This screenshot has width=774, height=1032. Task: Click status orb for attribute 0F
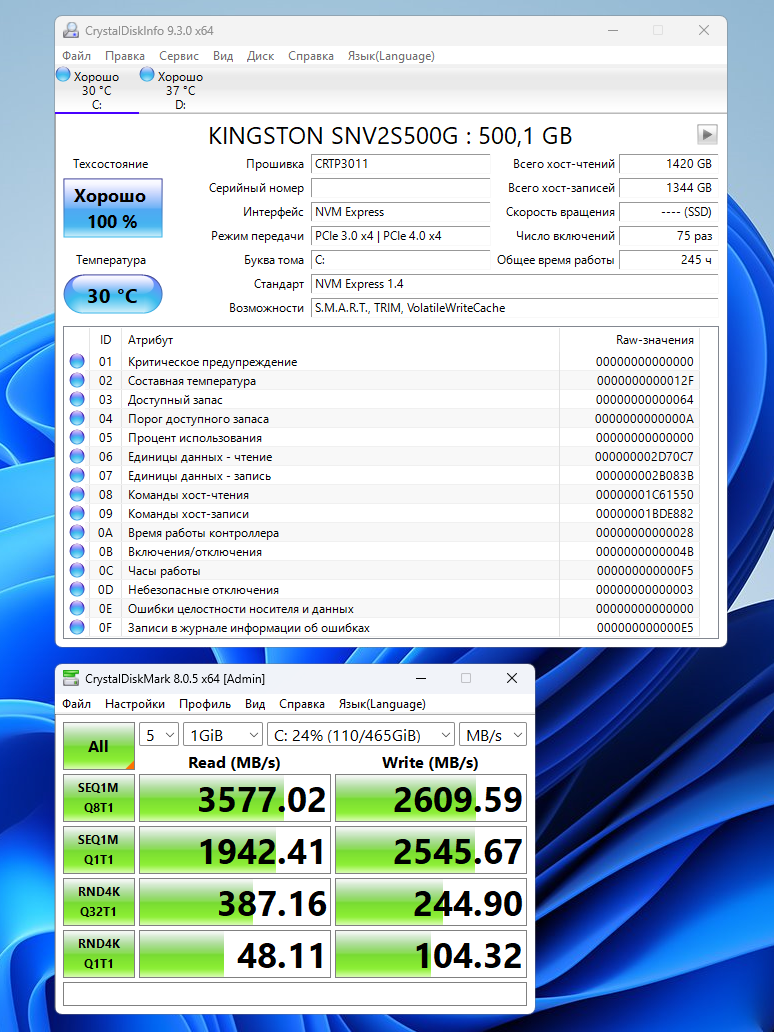click(x=77, y=628)
